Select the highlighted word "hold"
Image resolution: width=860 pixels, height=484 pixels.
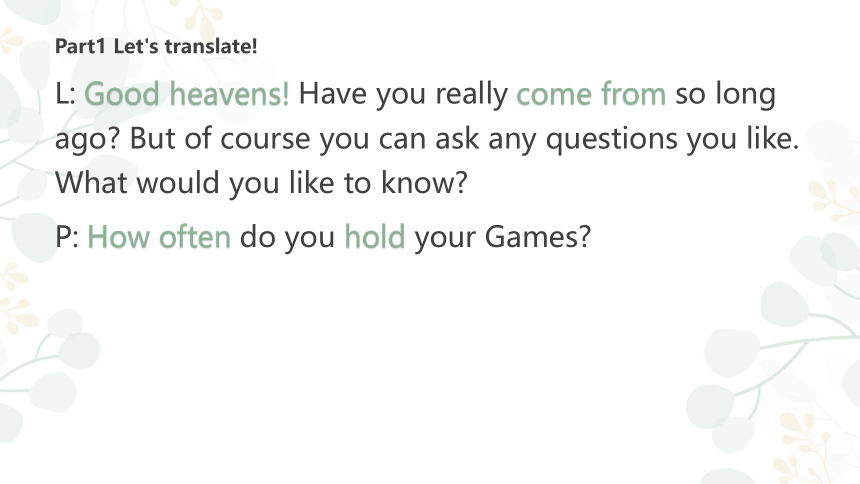(x=375, y=237)
